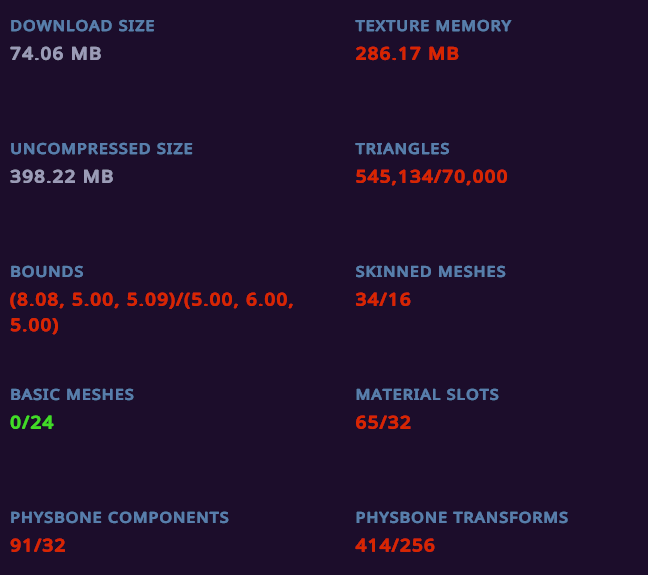Select the Uncompressed Size label
This screenshot has width=648, height=575.
tap(101, 149)
